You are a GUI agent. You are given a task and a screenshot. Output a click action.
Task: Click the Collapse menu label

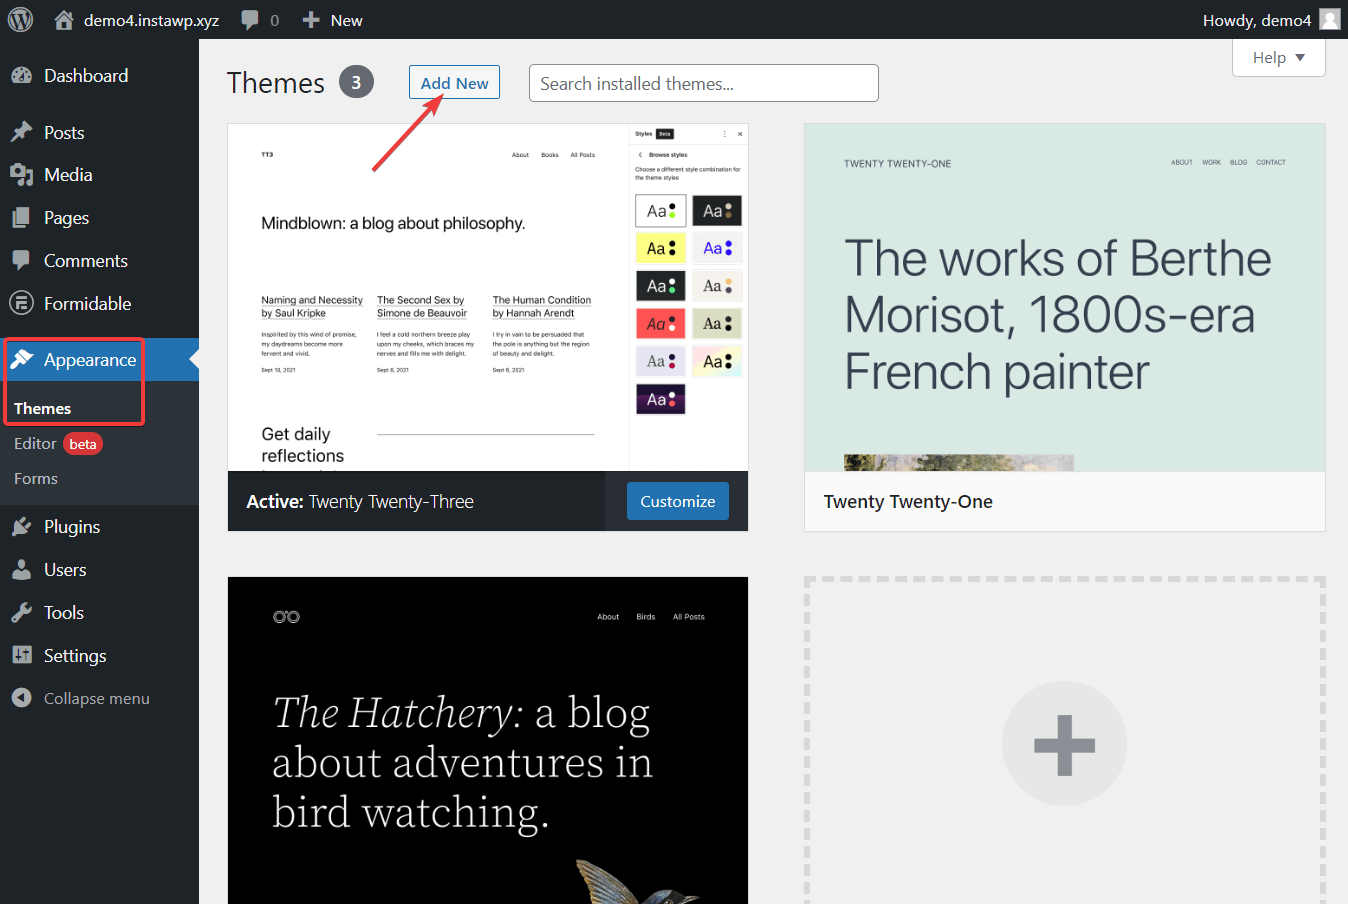click(97, 699)
